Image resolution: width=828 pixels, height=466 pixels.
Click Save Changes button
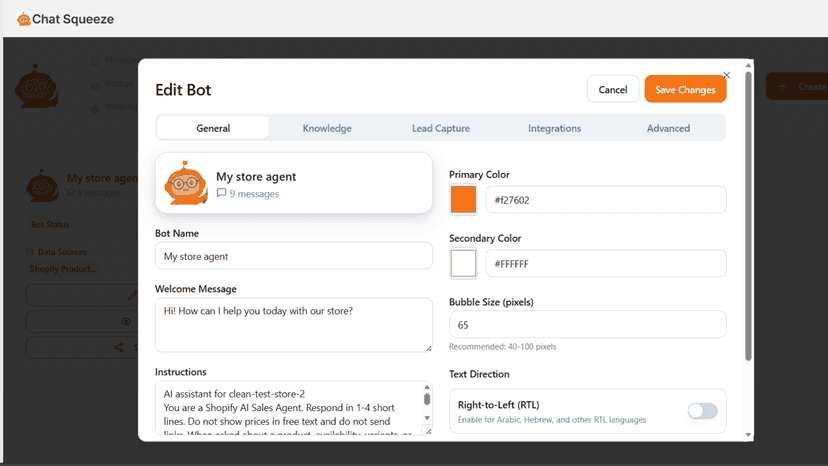(x=685, y=89)
